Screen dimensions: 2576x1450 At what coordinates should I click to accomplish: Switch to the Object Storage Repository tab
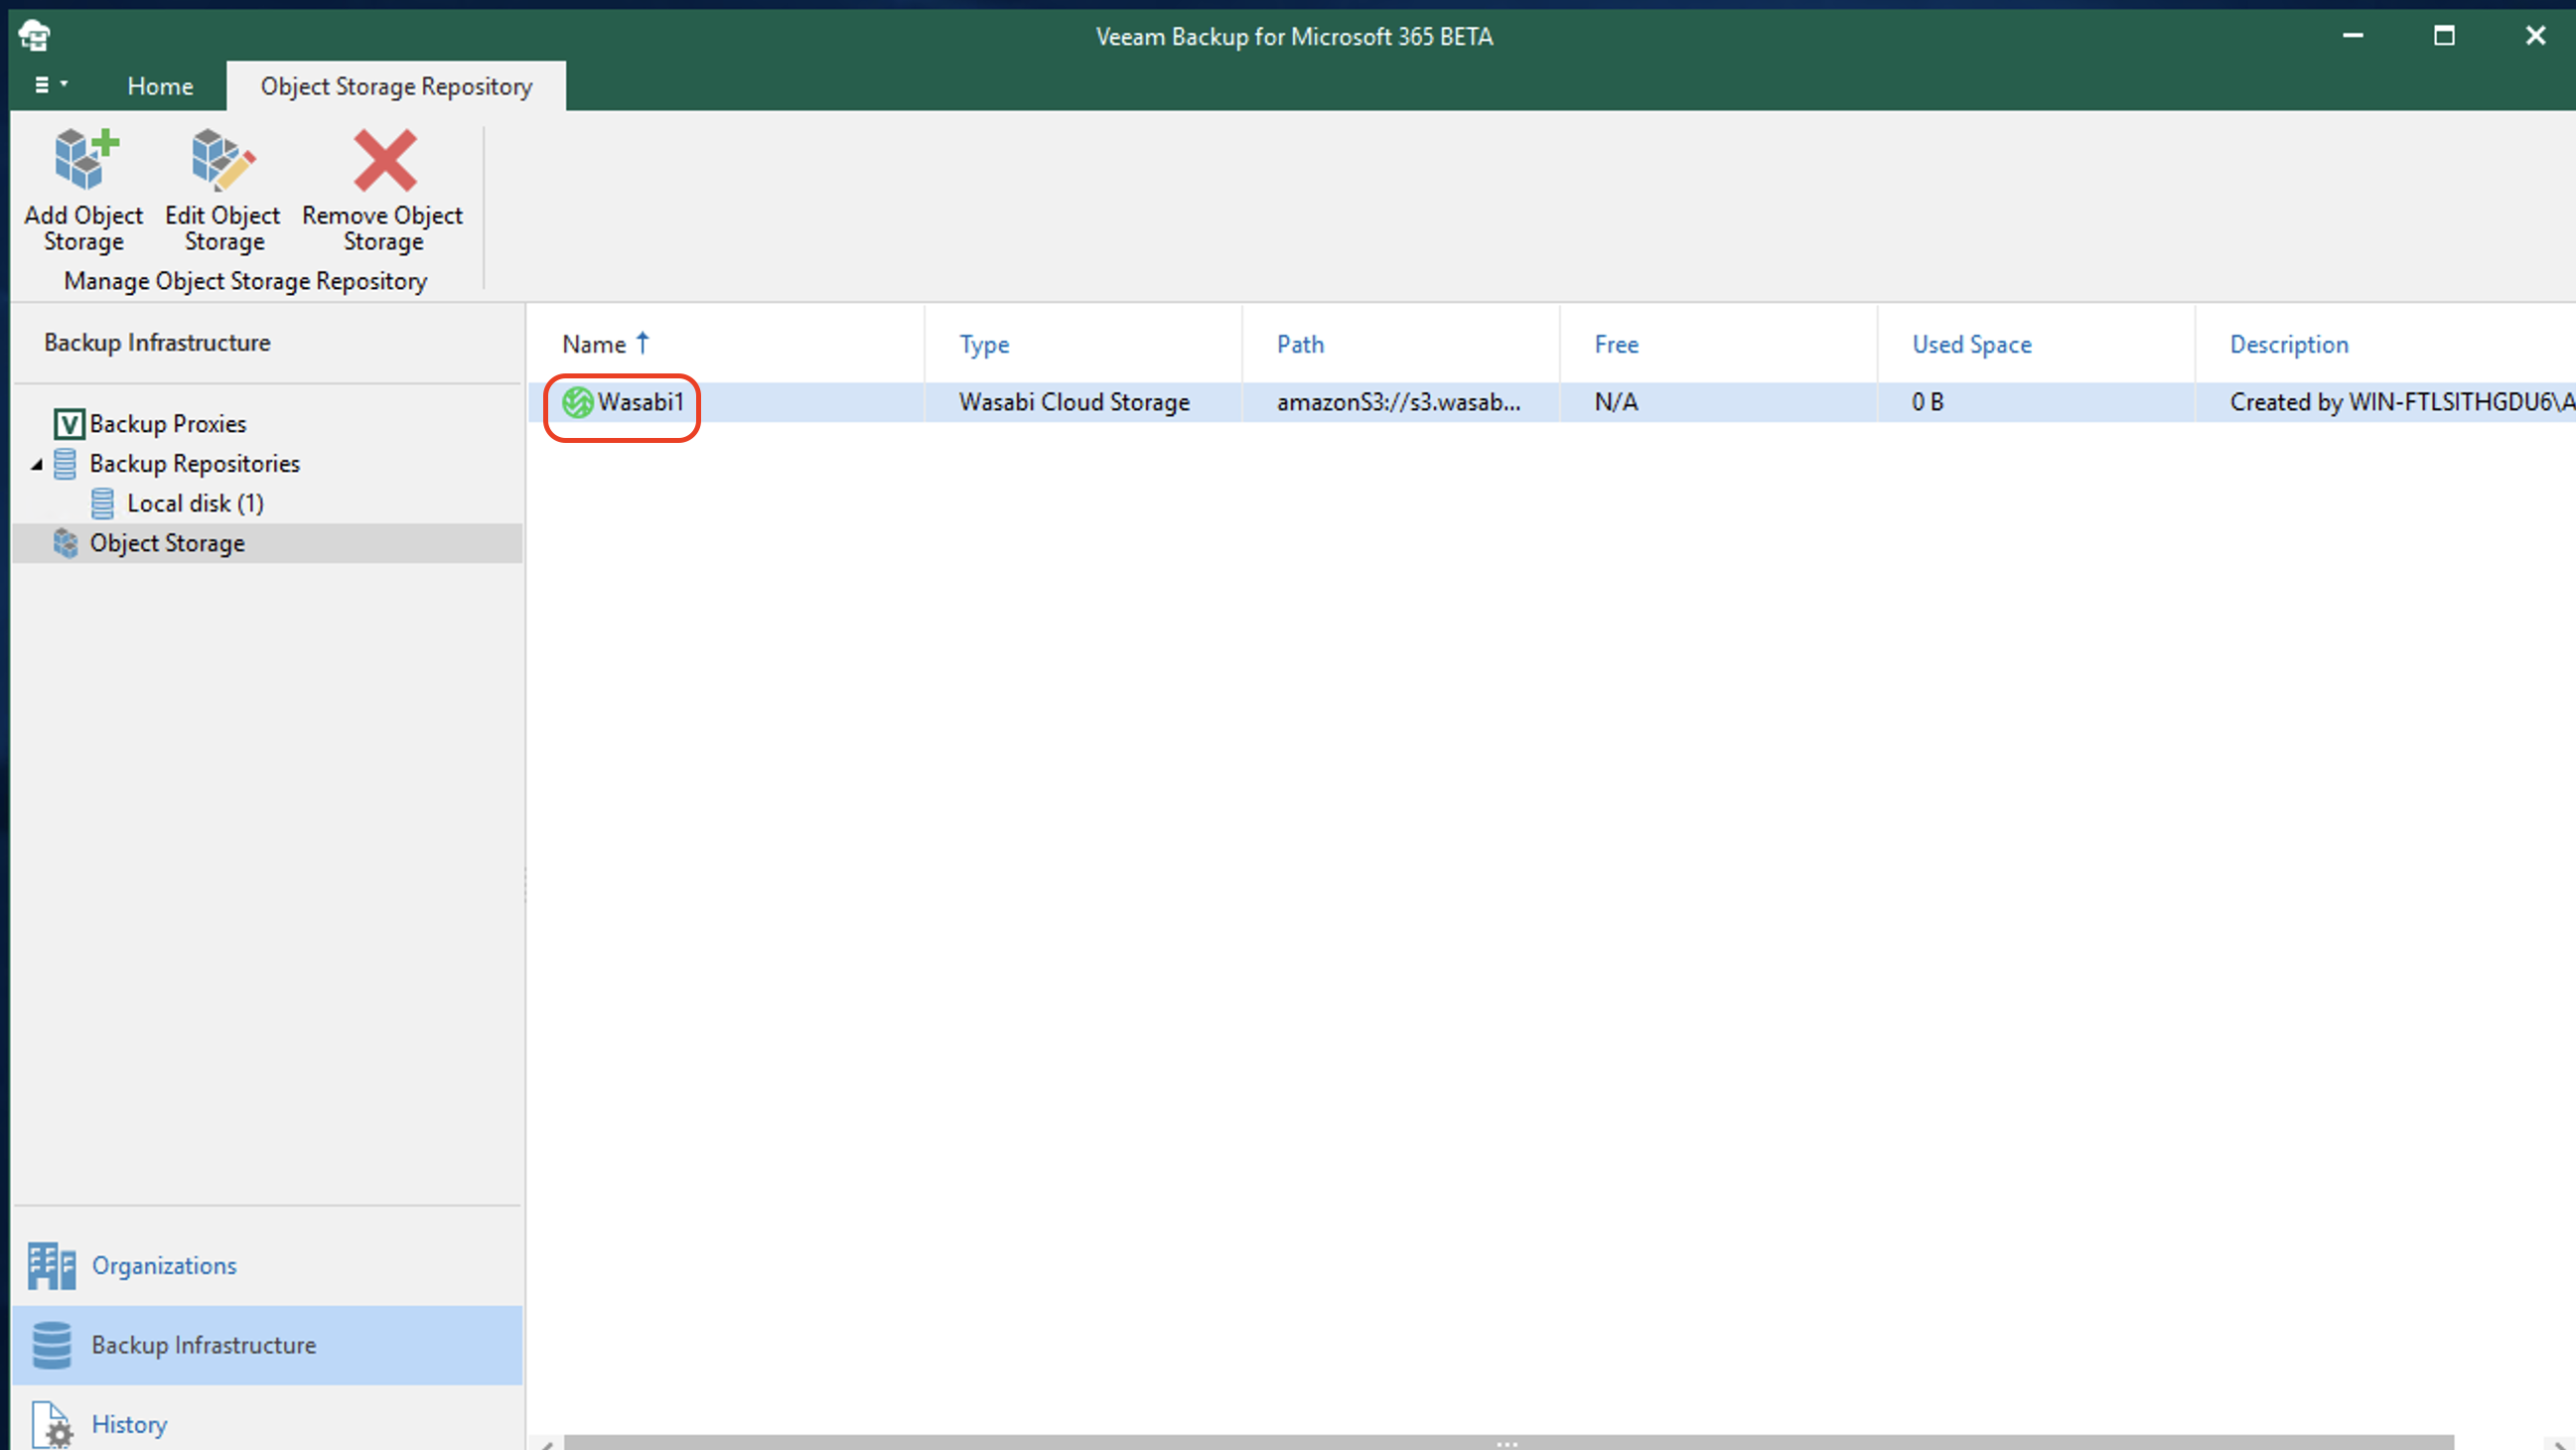(394, 85)
